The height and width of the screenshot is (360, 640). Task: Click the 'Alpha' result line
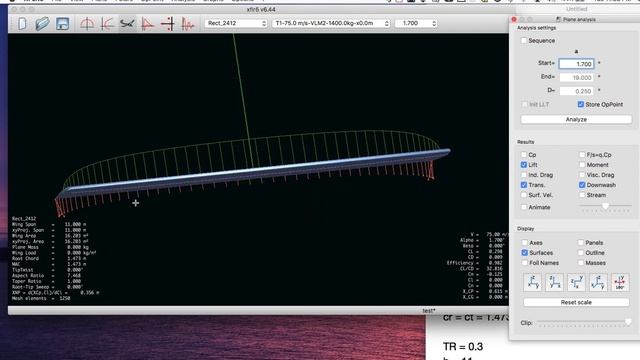coord(482,240)
